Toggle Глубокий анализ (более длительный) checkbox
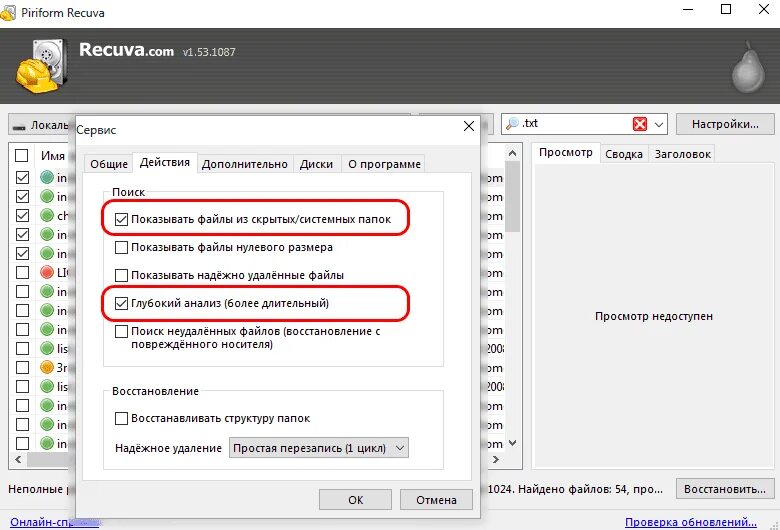Viewport: 780px width, 530px height. 121,303
